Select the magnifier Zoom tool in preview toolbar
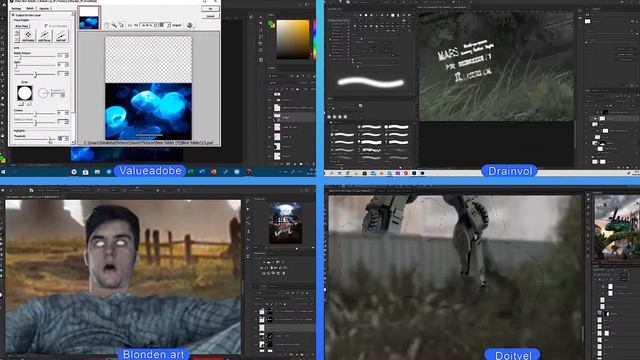 114,25
